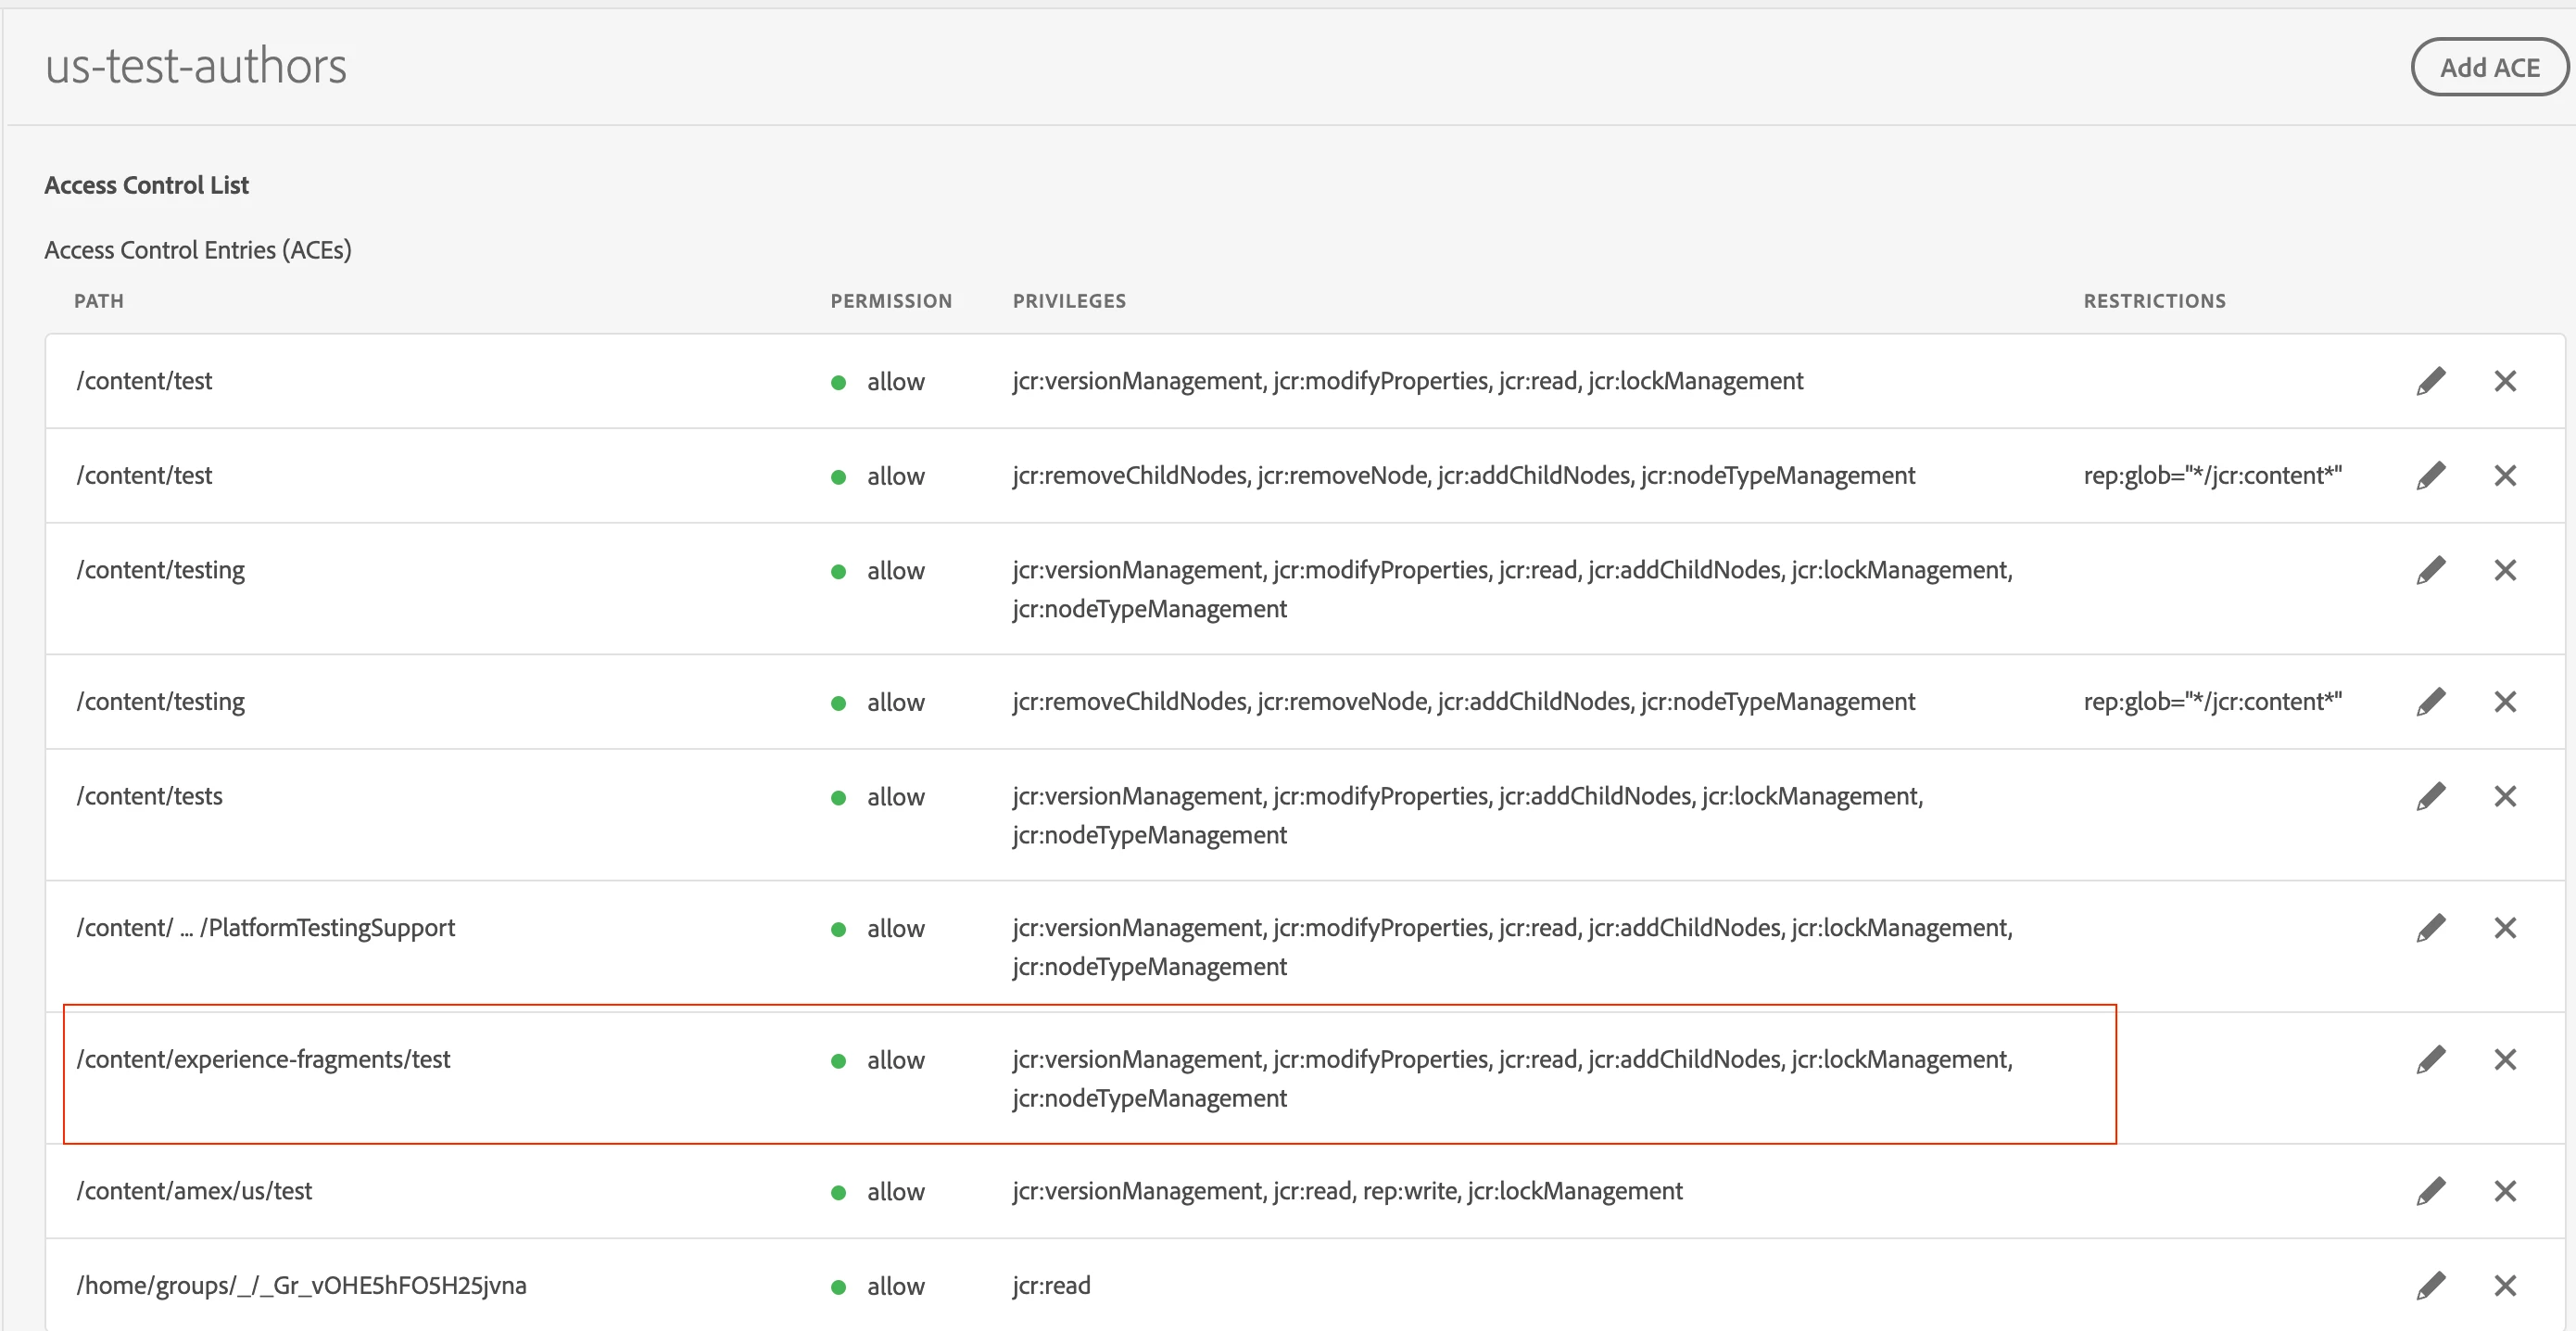Viewport: 2576px width, 1331px height.
Task: Edit the /content/amex/us/test ACE entry
Action: click(2431, 1191)
